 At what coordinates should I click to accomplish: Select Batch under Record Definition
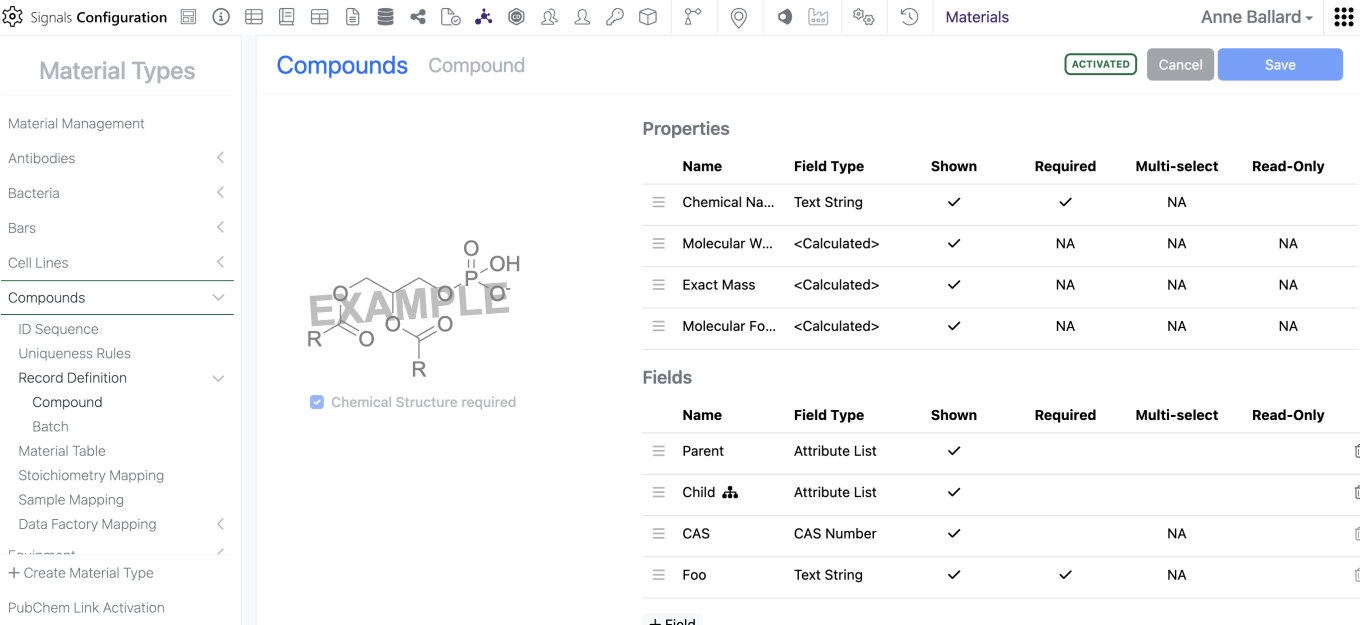click(50, 427)
